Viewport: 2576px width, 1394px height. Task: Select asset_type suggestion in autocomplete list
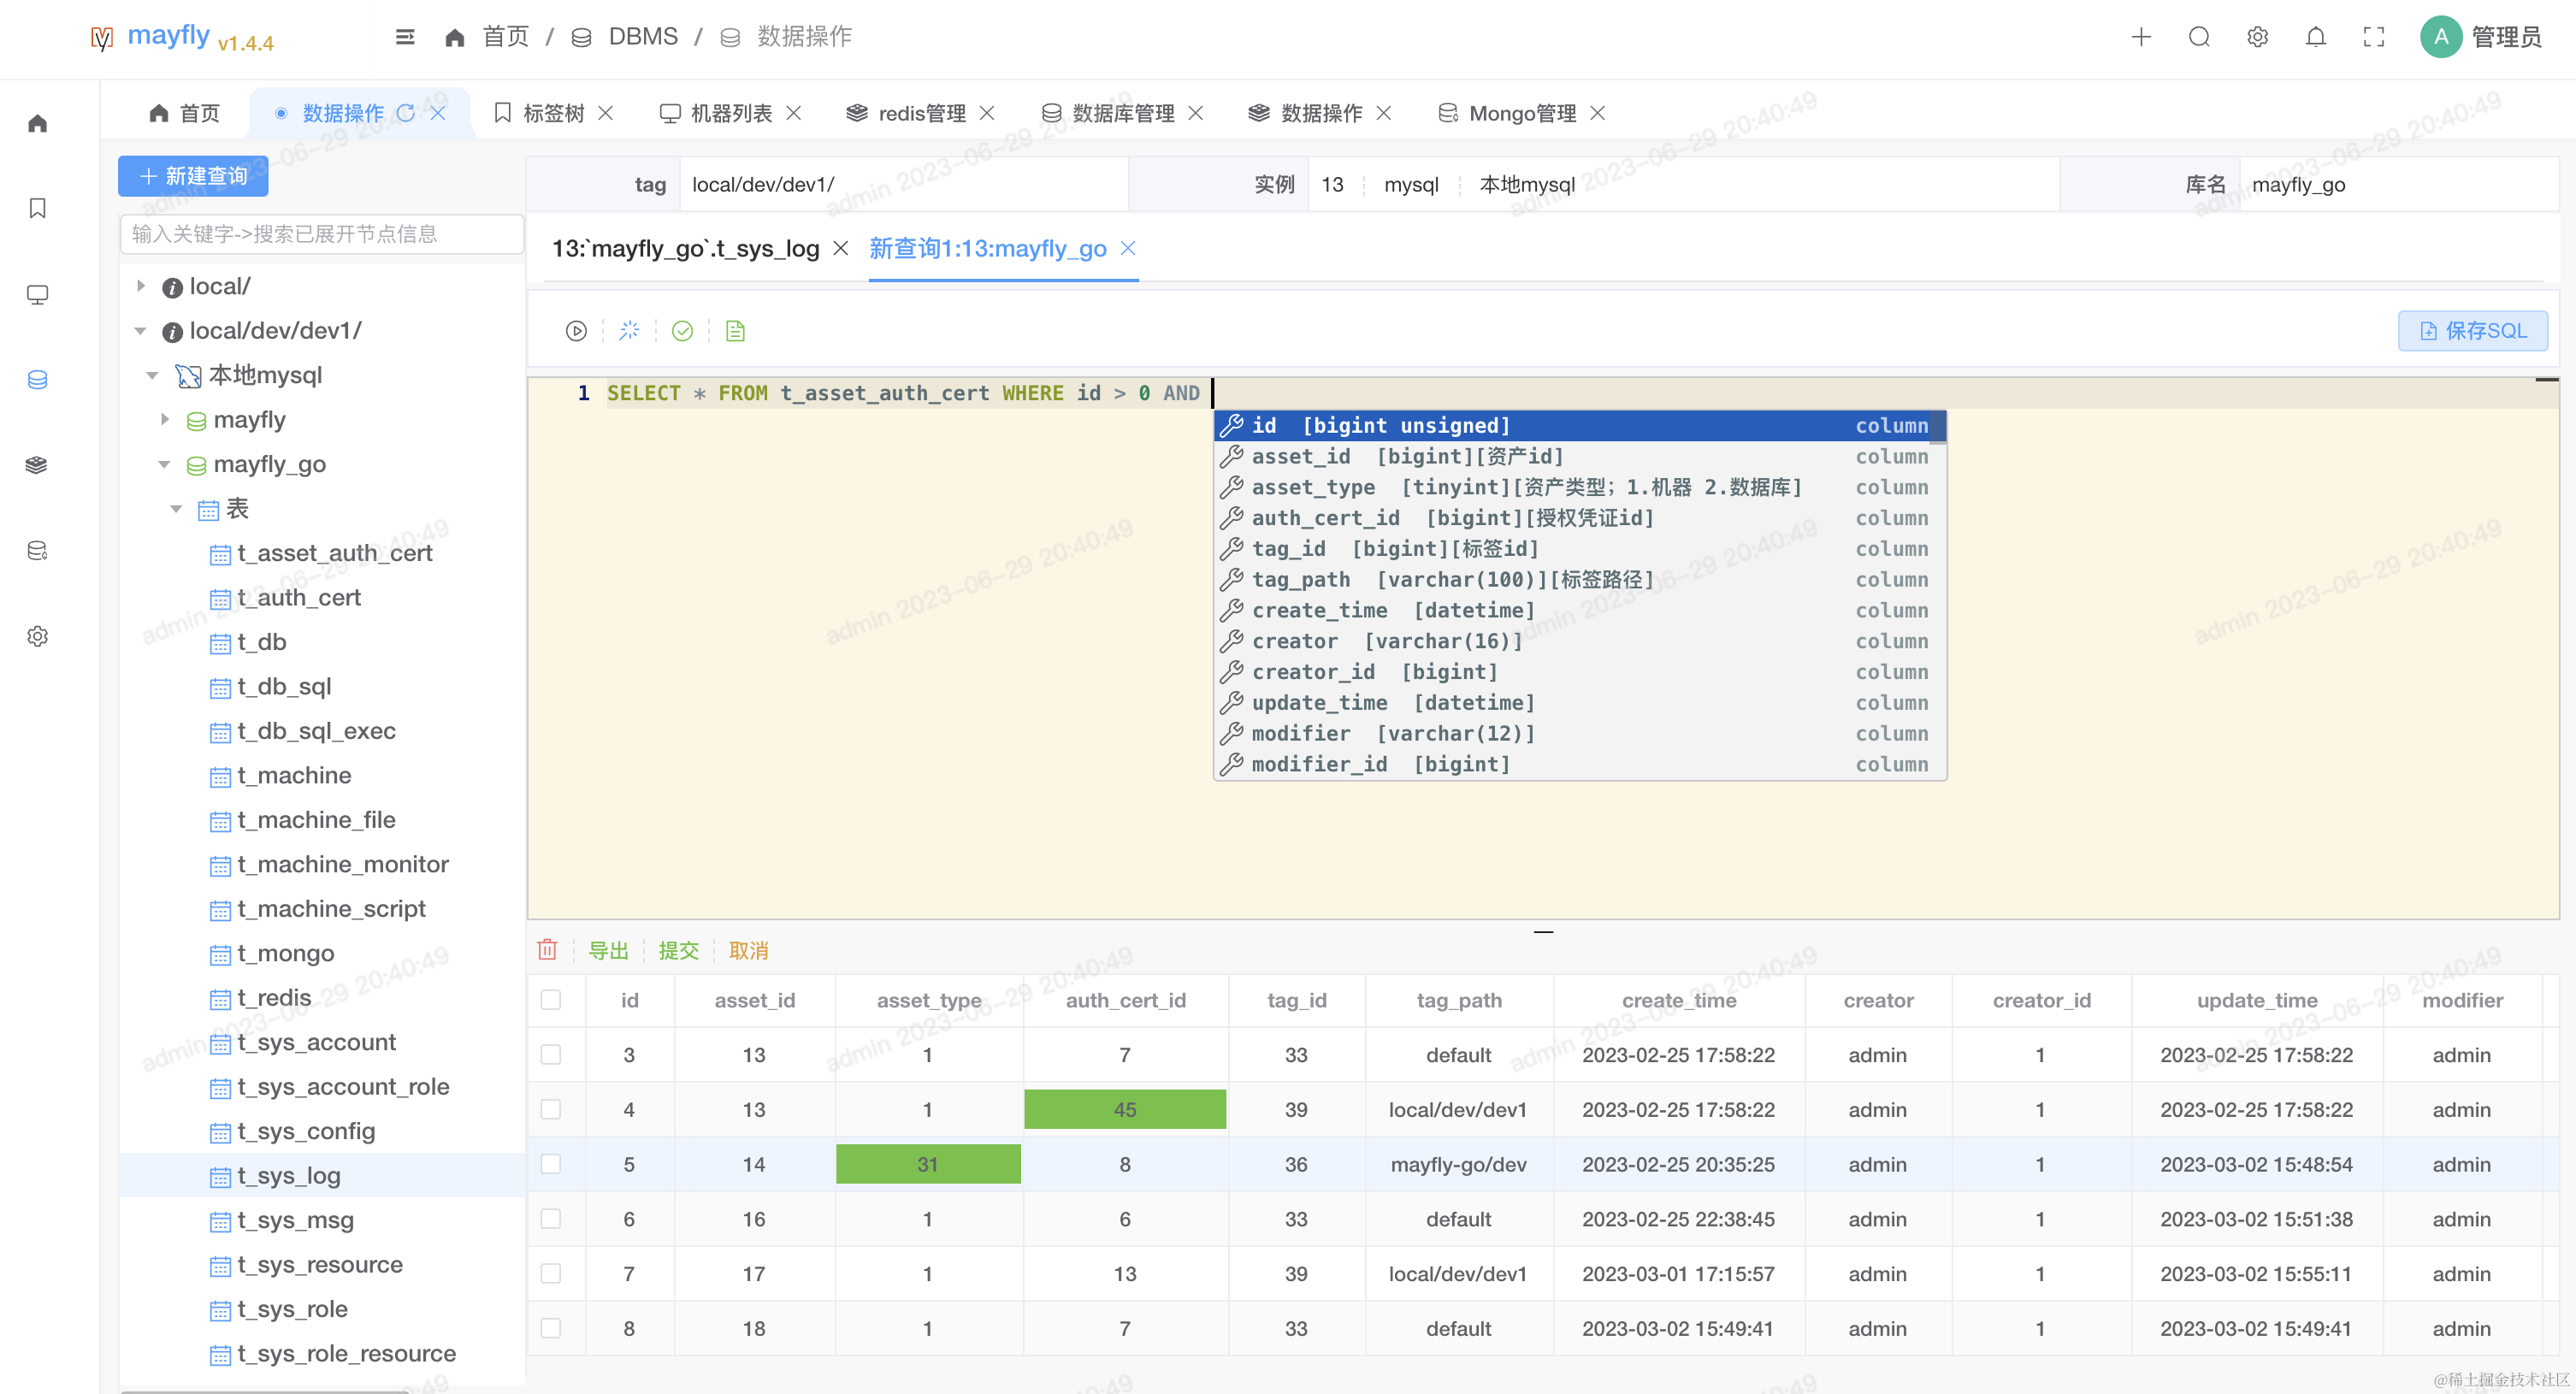point(1580,487)
